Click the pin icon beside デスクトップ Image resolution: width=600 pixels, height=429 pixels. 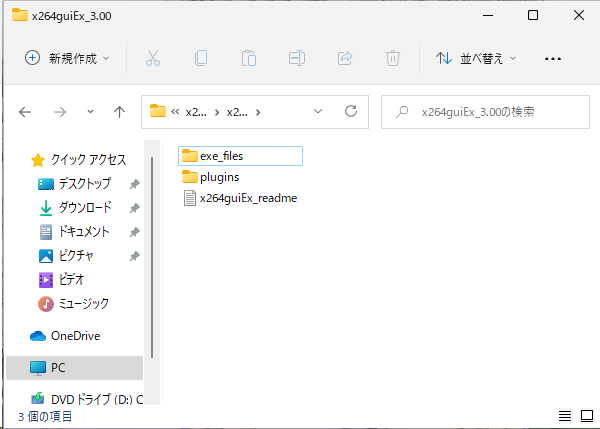pos(134,184)
